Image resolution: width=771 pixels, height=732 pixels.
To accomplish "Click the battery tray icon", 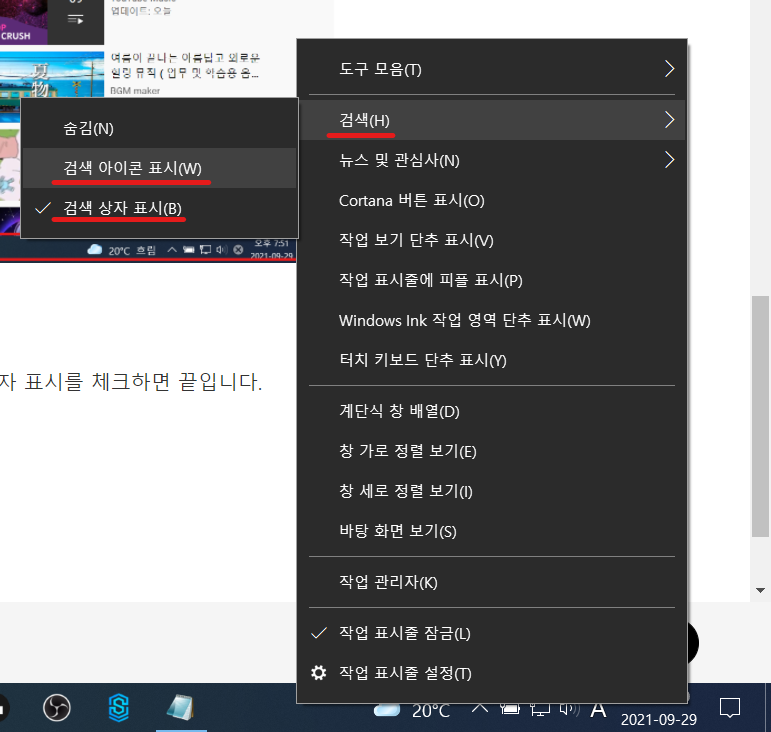I will coord(510,709).
